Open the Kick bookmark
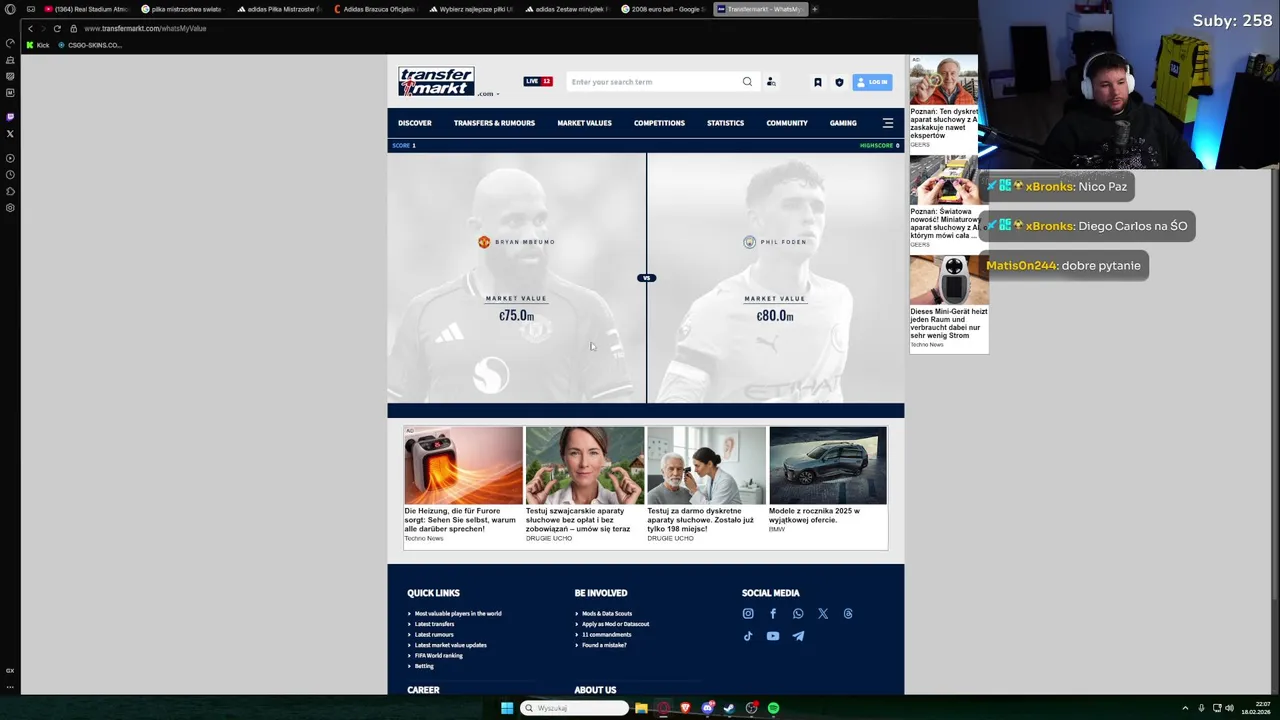 38,45
